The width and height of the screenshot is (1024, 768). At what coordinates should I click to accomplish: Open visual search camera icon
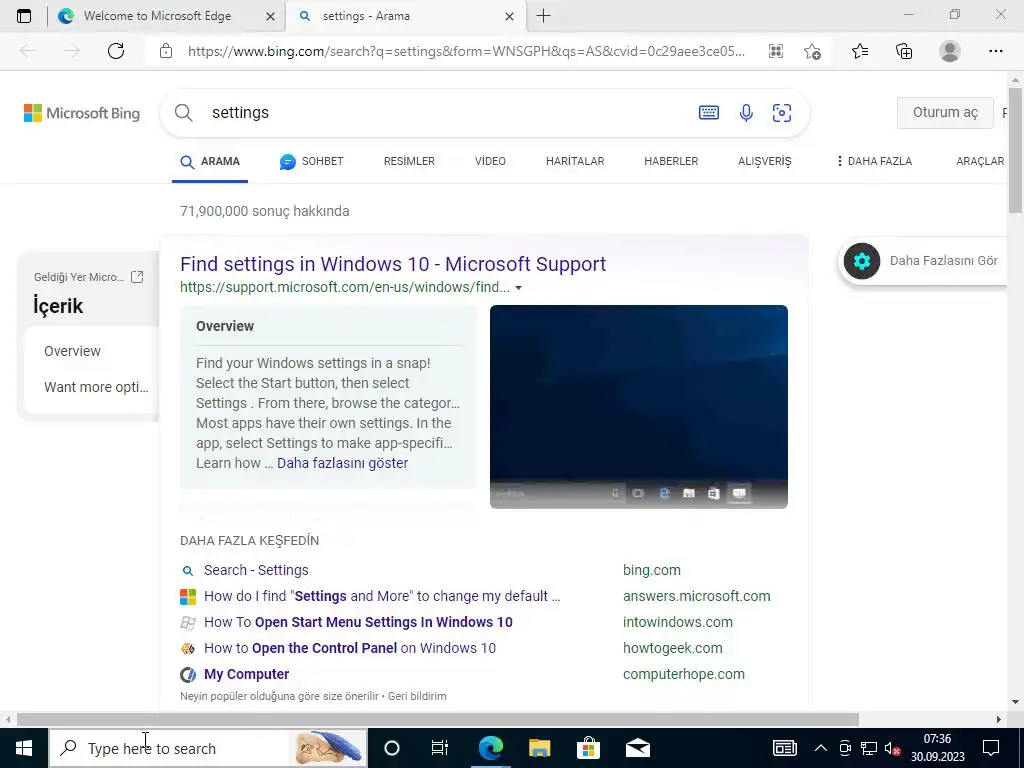point(782,112)
